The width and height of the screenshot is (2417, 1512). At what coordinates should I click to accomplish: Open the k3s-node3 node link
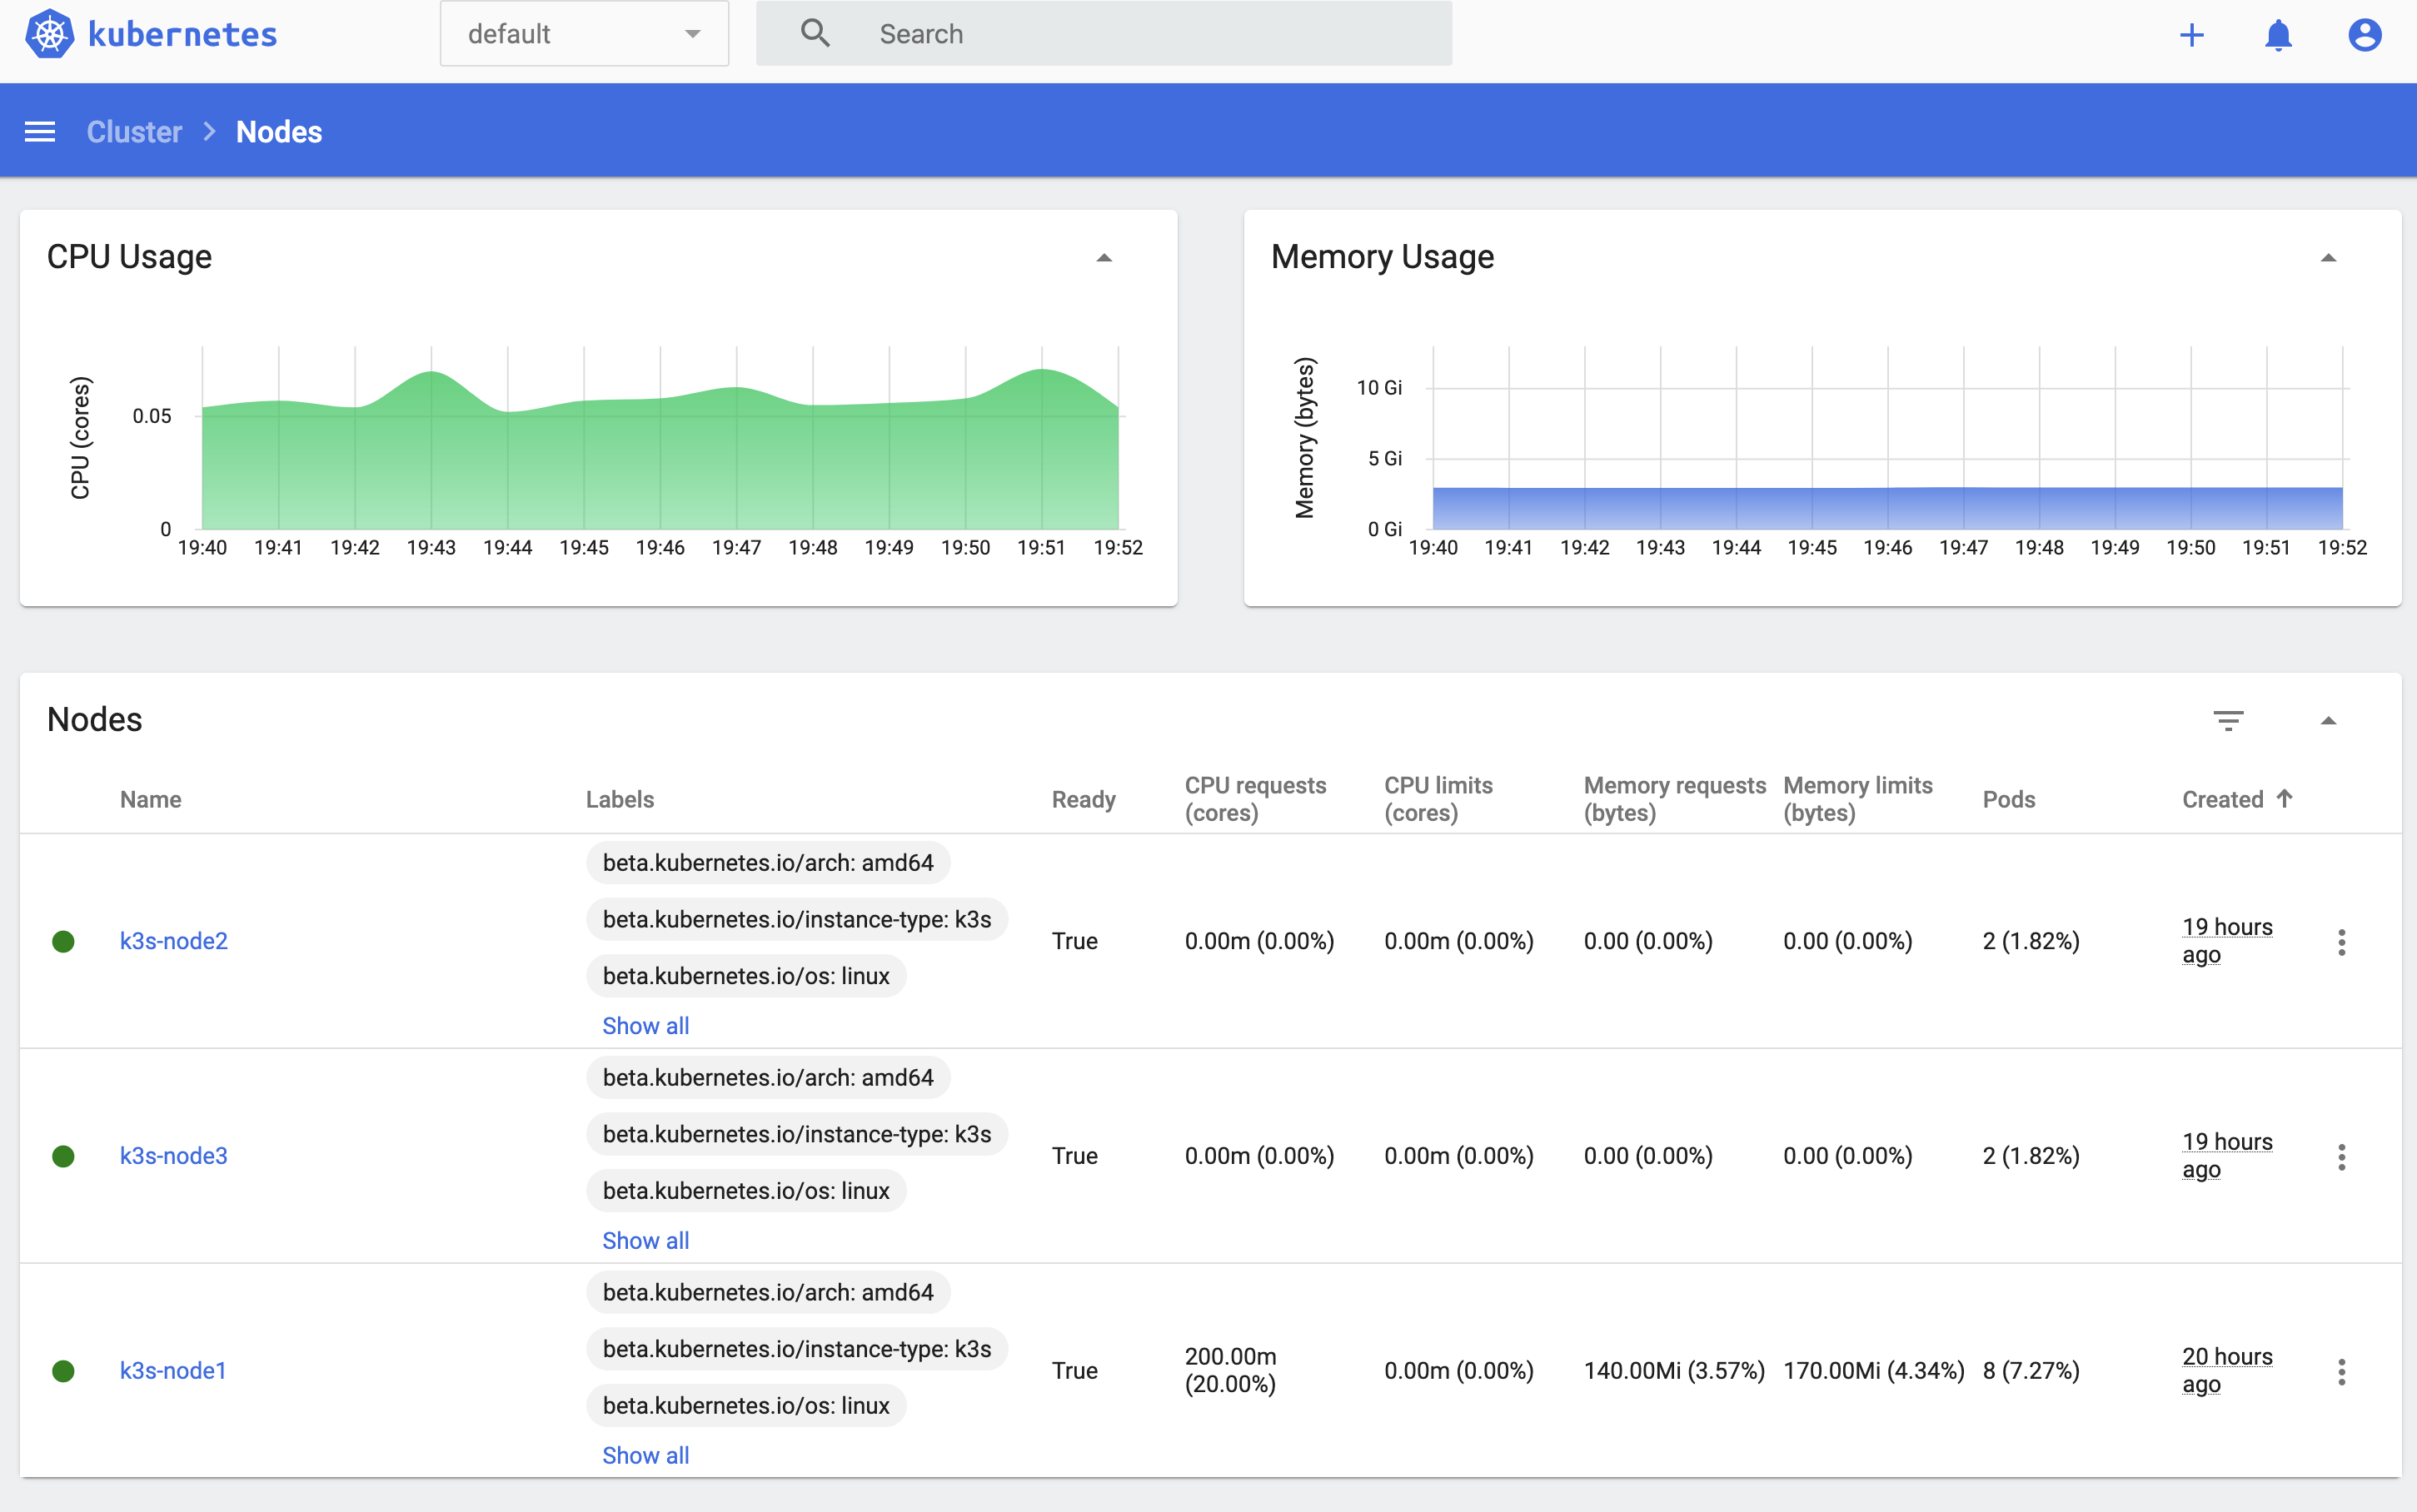pos(174,1156)
